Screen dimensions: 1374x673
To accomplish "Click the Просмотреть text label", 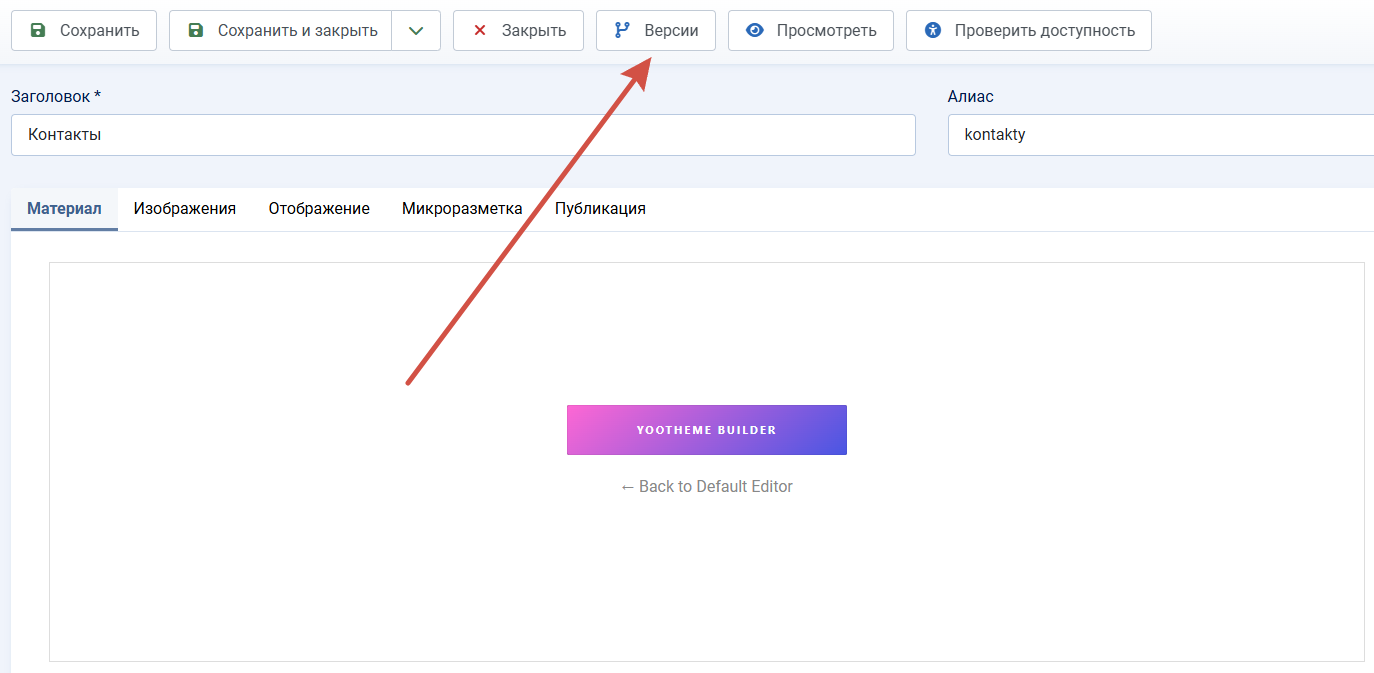I will tap(827, 30).
